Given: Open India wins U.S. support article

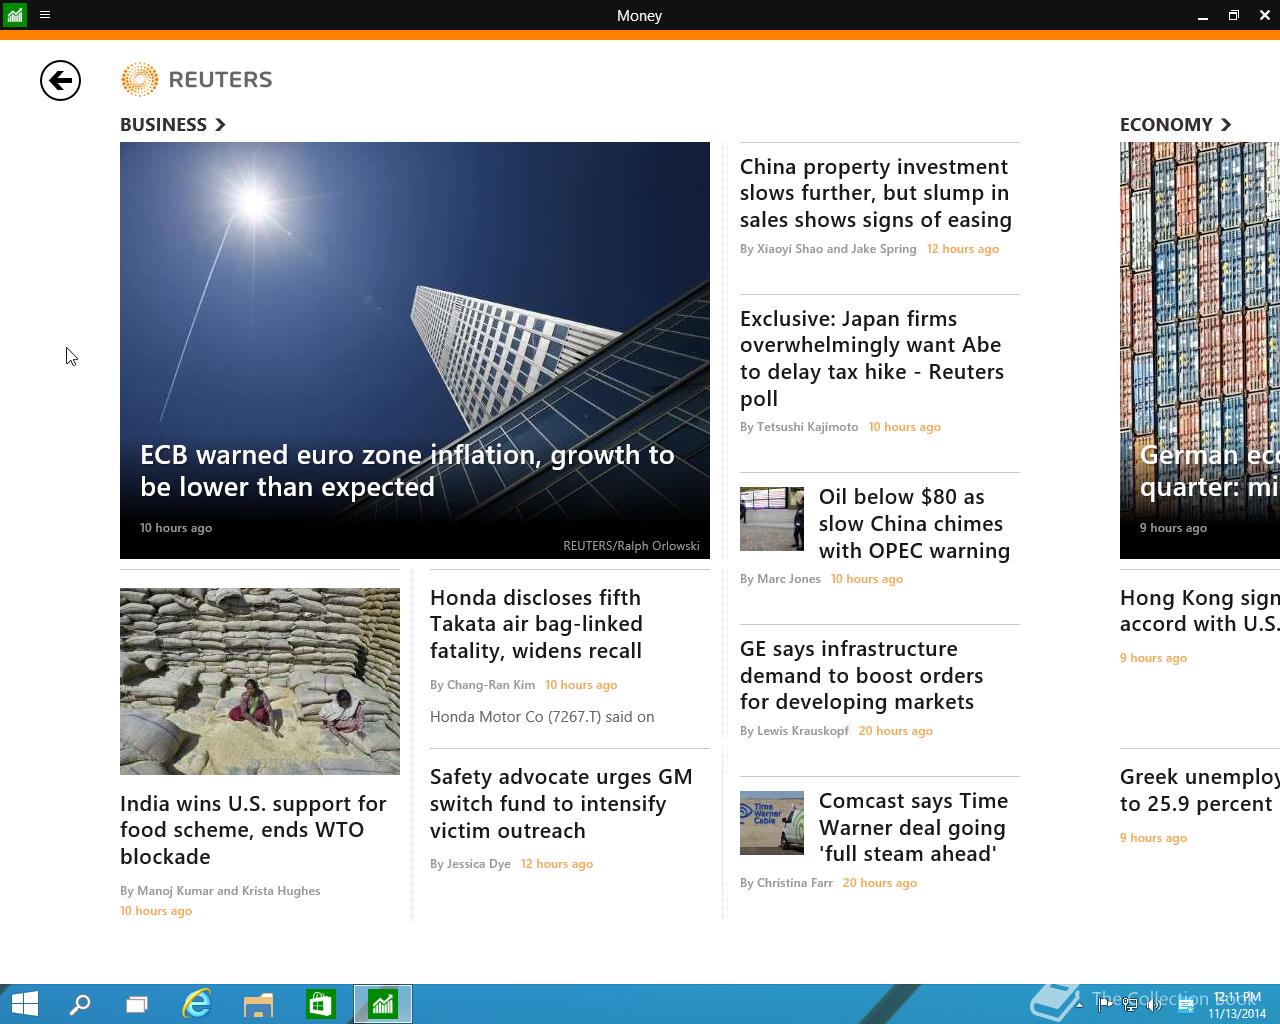Looking at the screenshot, I should pyautogui.click(x=253, y=830).
